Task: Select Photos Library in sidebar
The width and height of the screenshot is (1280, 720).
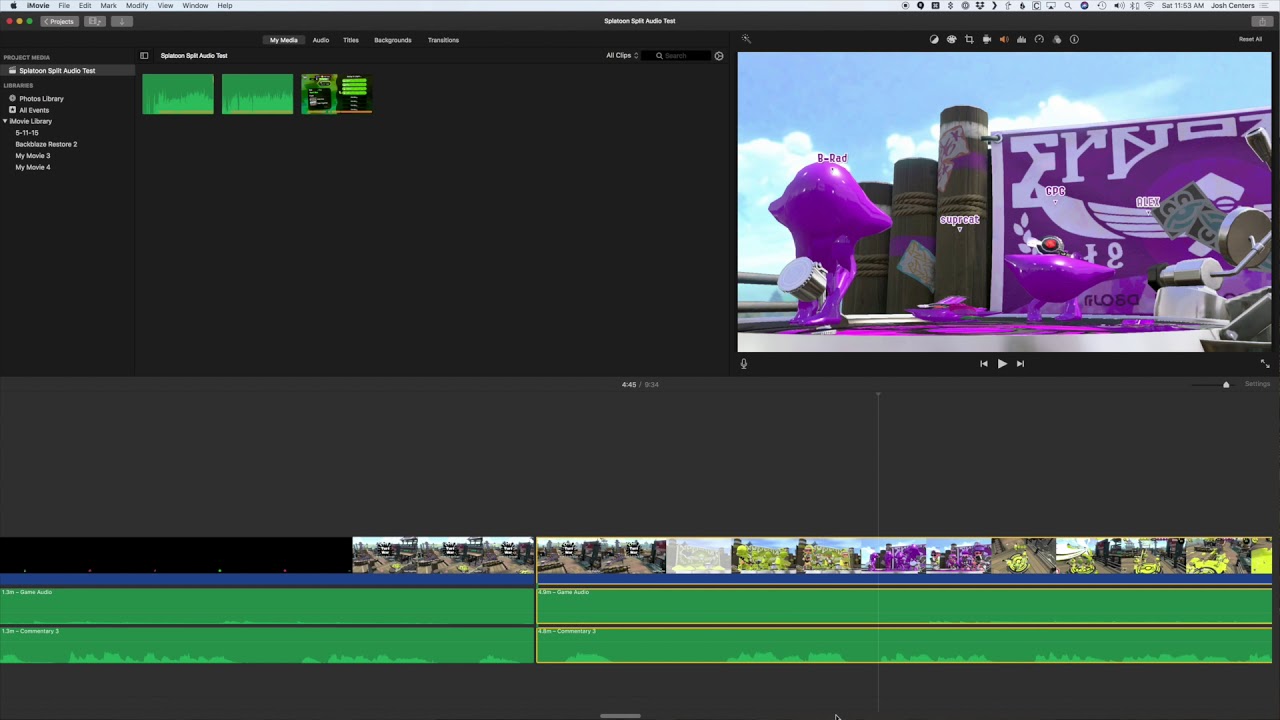Action: point(41,99)
